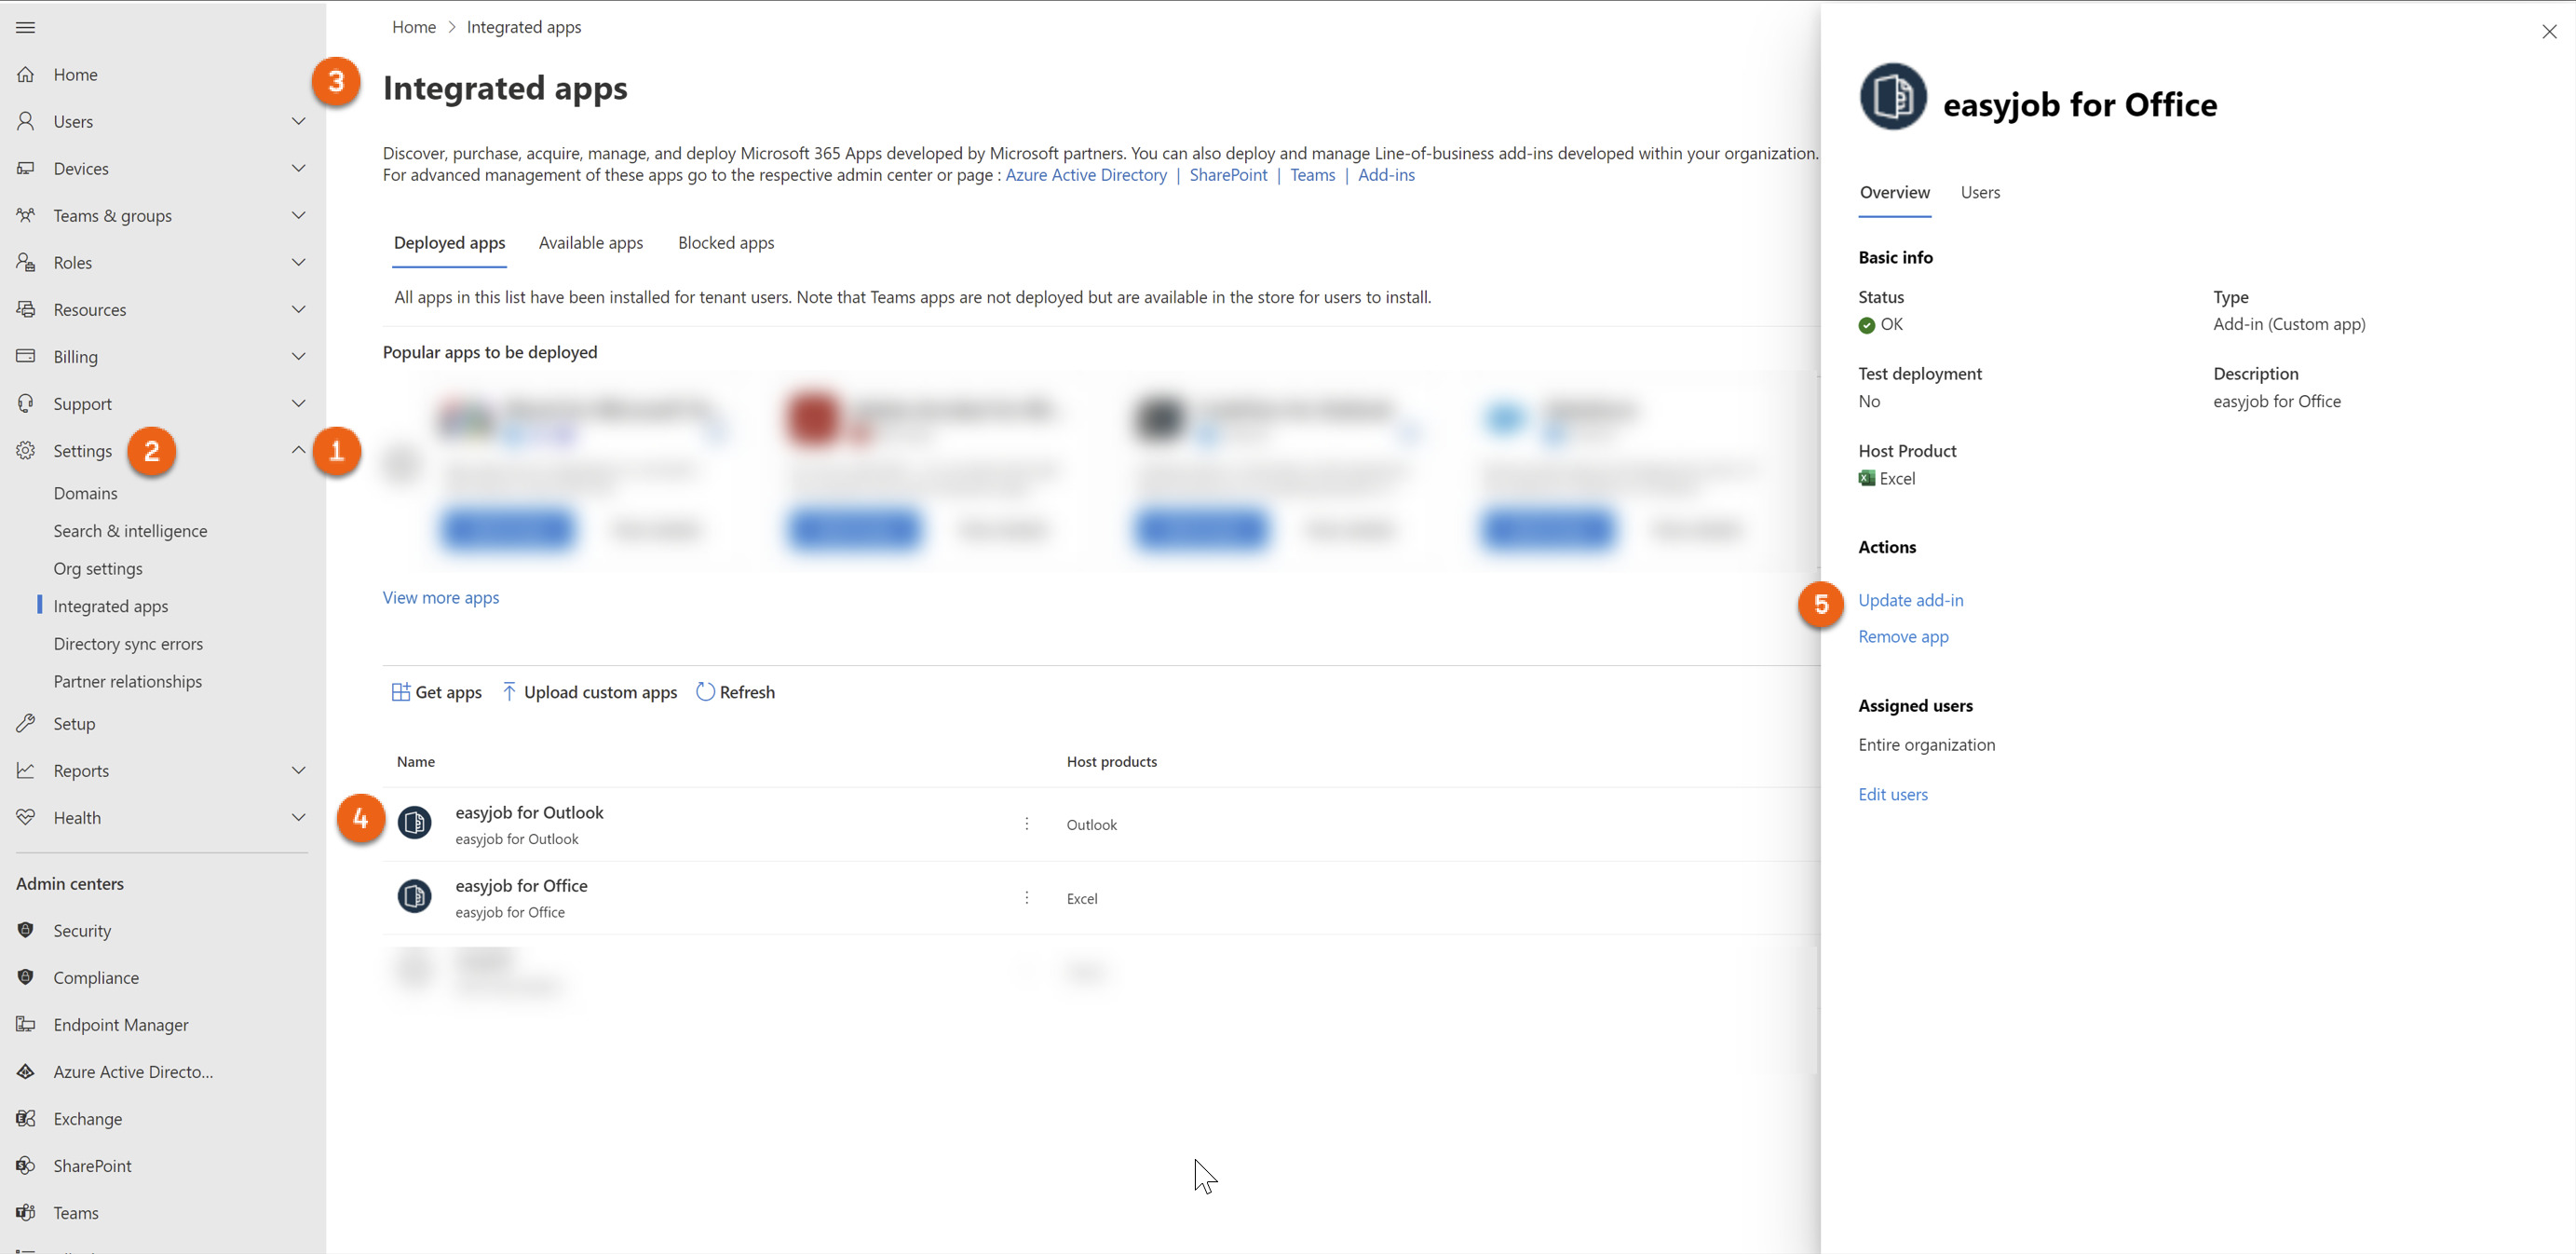Open Exchange admin center icon

[26, 1118]
